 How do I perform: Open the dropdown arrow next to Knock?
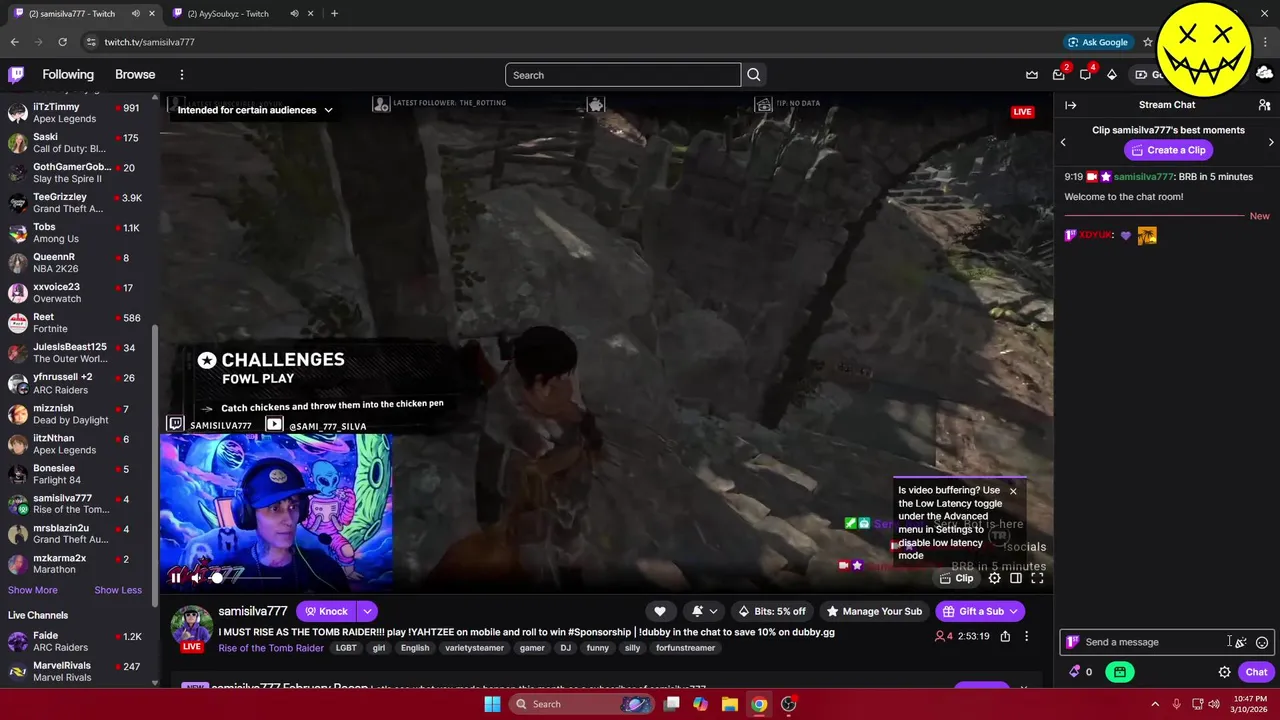(367, 611)
